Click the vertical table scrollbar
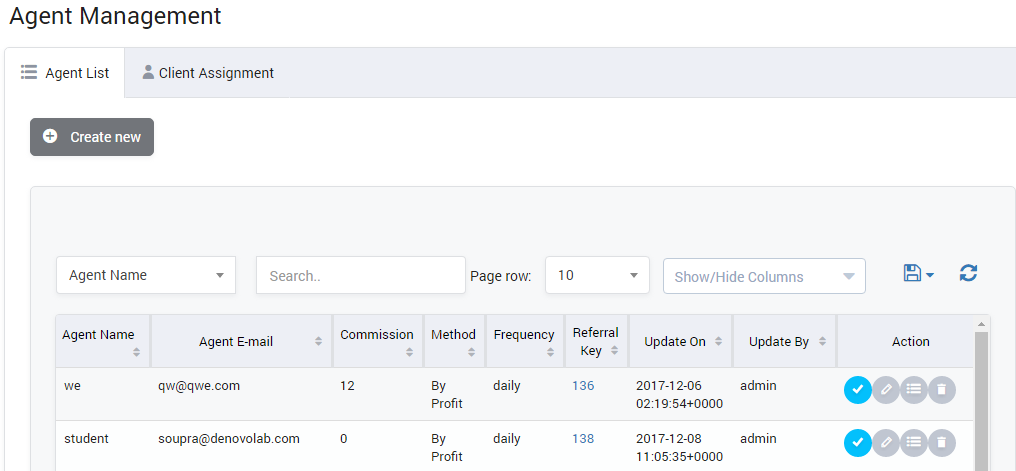Image resolution: width=1016 pixels, height=471 pixels. (981, 400)
